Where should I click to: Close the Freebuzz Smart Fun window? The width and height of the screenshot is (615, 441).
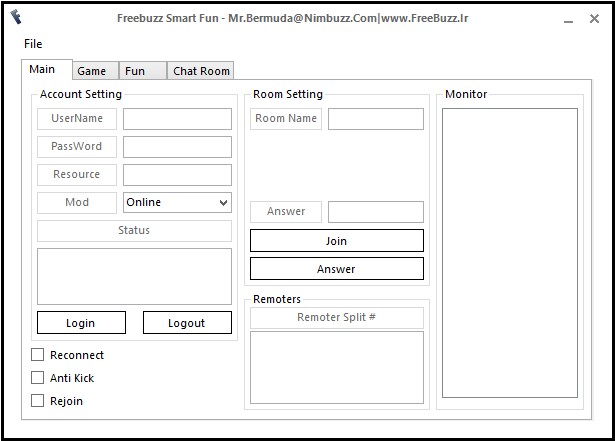594,18
